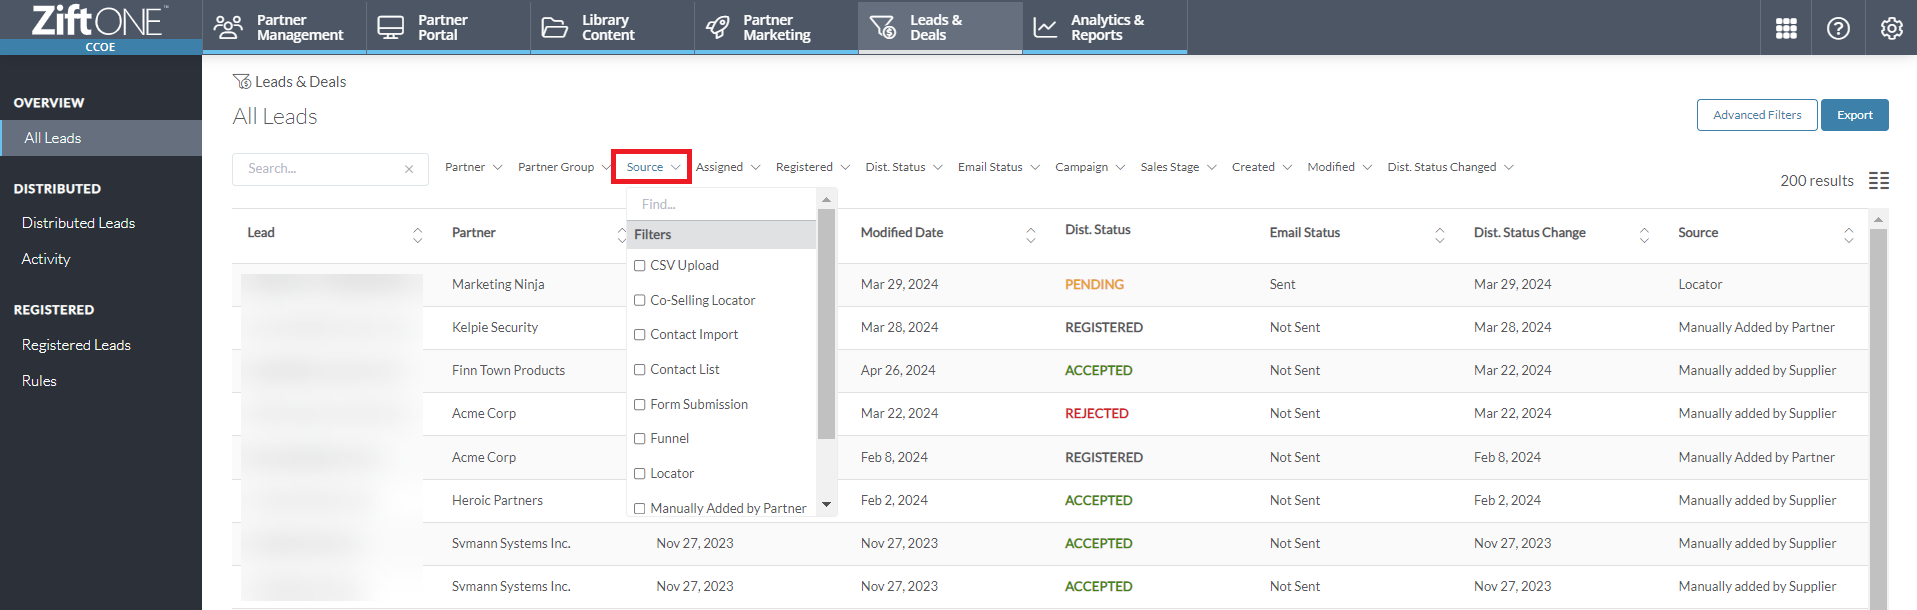The width and height of the screenshot is (1917, 610).
Task: Check the Locator source filter
Action: pyautogui.click(x=640, y=474)
